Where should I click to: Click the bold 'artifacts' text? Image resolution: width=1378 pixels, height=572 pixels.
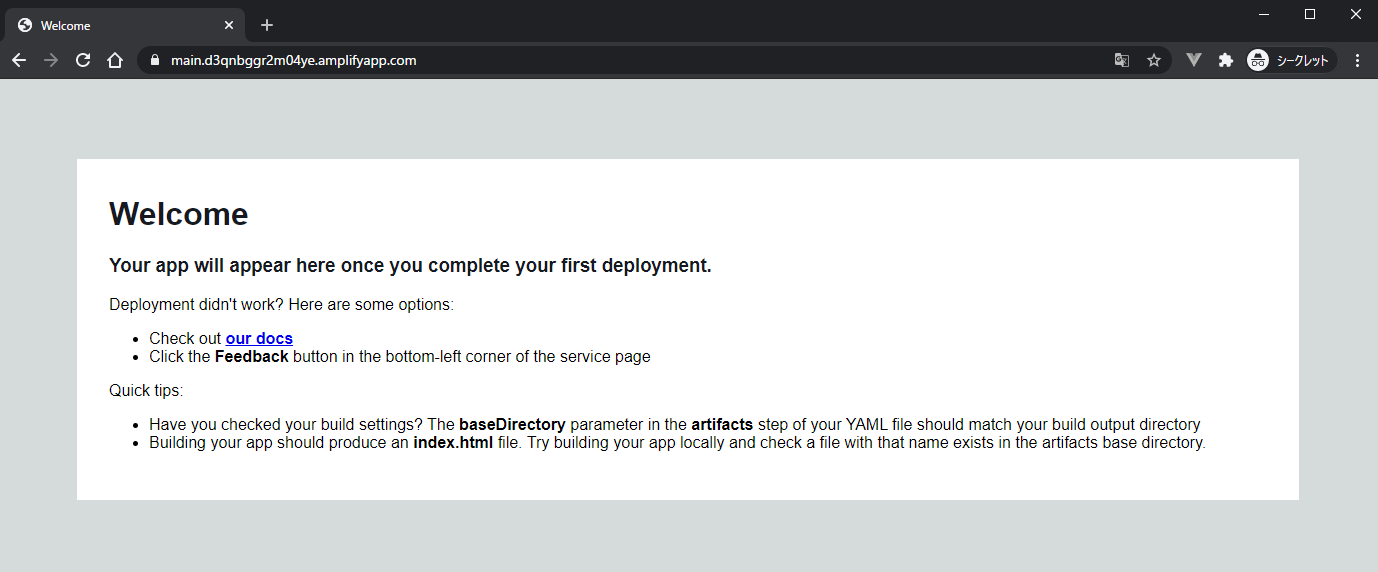coord(722,424)
